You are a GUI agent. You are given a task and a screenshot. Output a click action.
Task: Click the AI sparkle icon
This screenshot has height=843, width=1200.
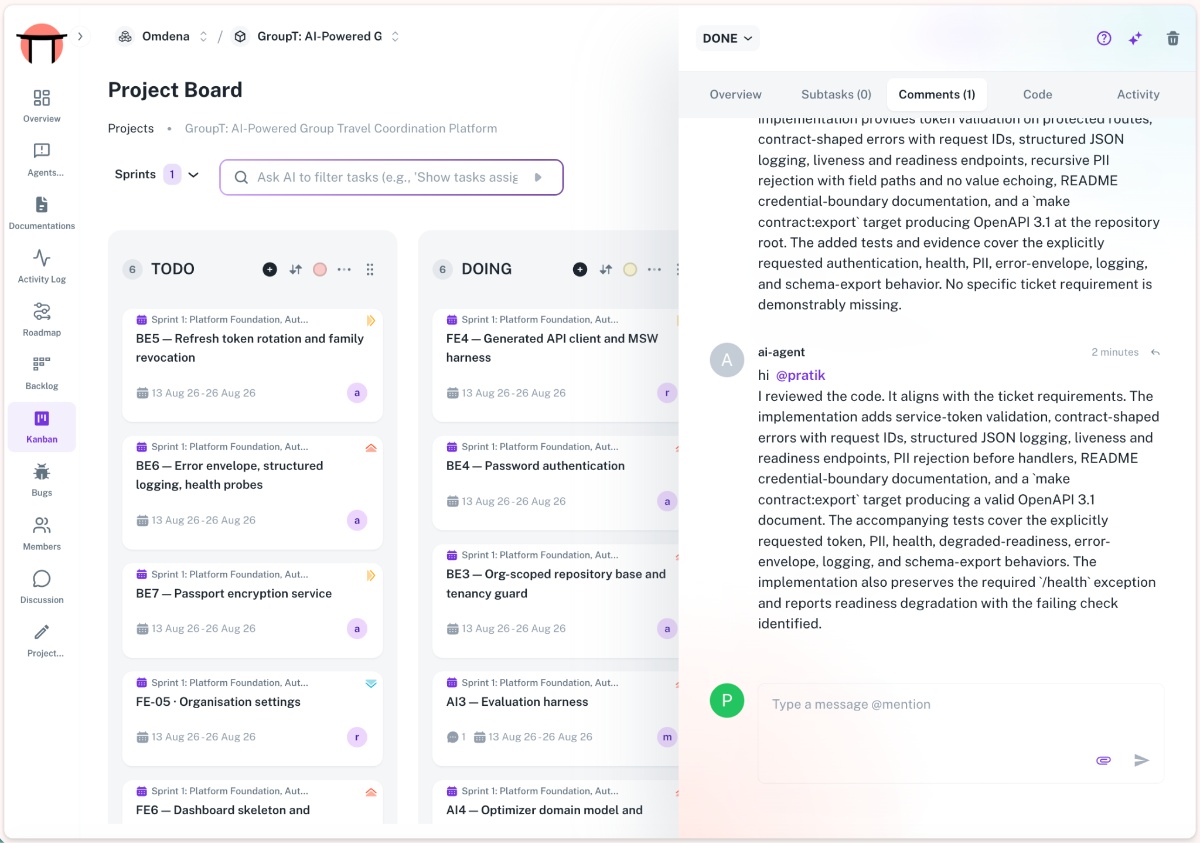click(1135, 38)
